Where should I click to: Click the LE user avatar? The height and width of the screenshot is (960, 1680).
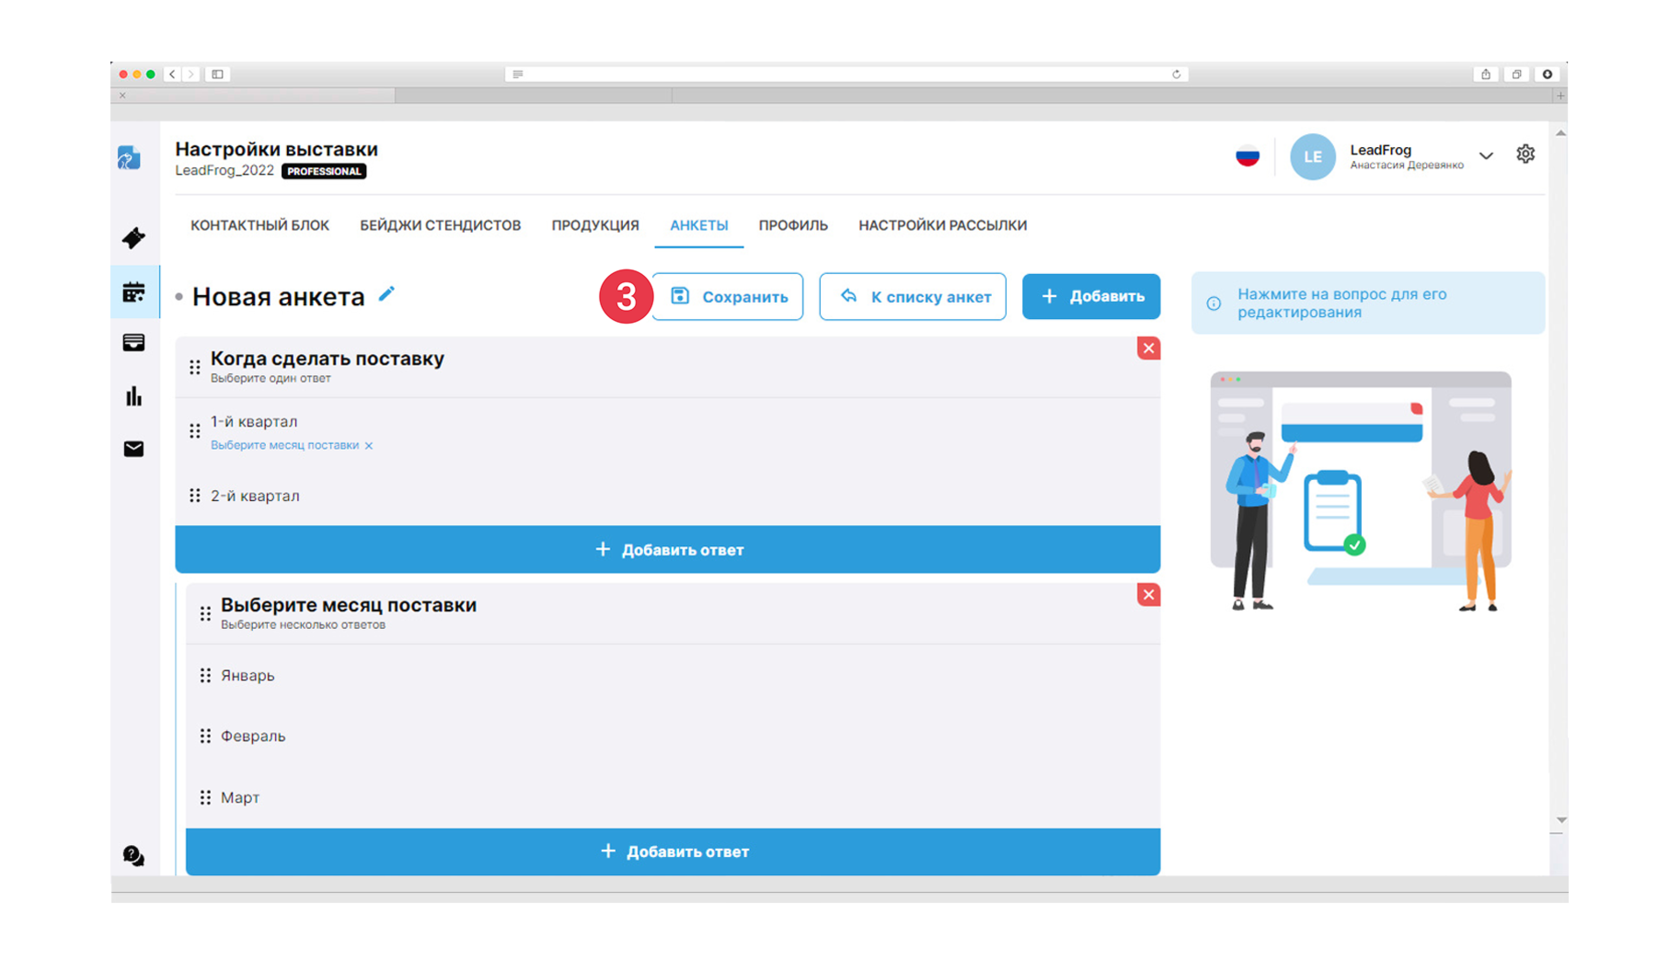click(x=1312, y=157)
